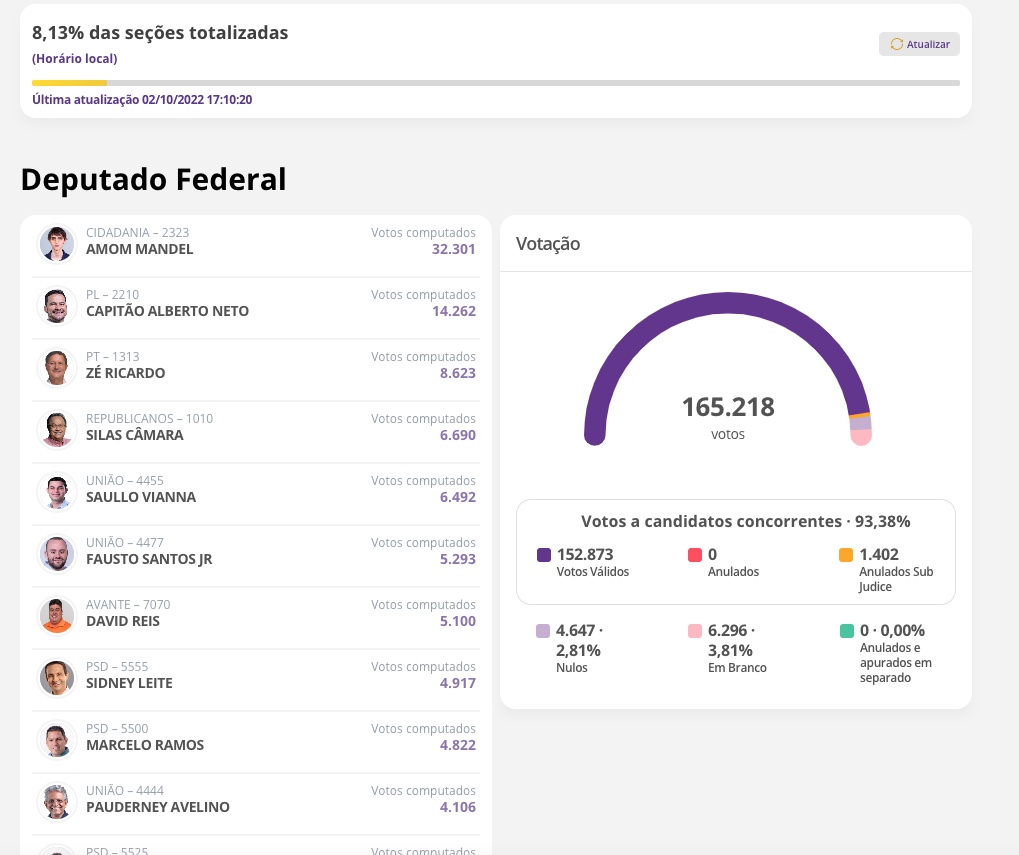Viewport: 1019px width, 855px height.
Task: Click Zé Ricardo's profile picture
Action: [57, 367]
